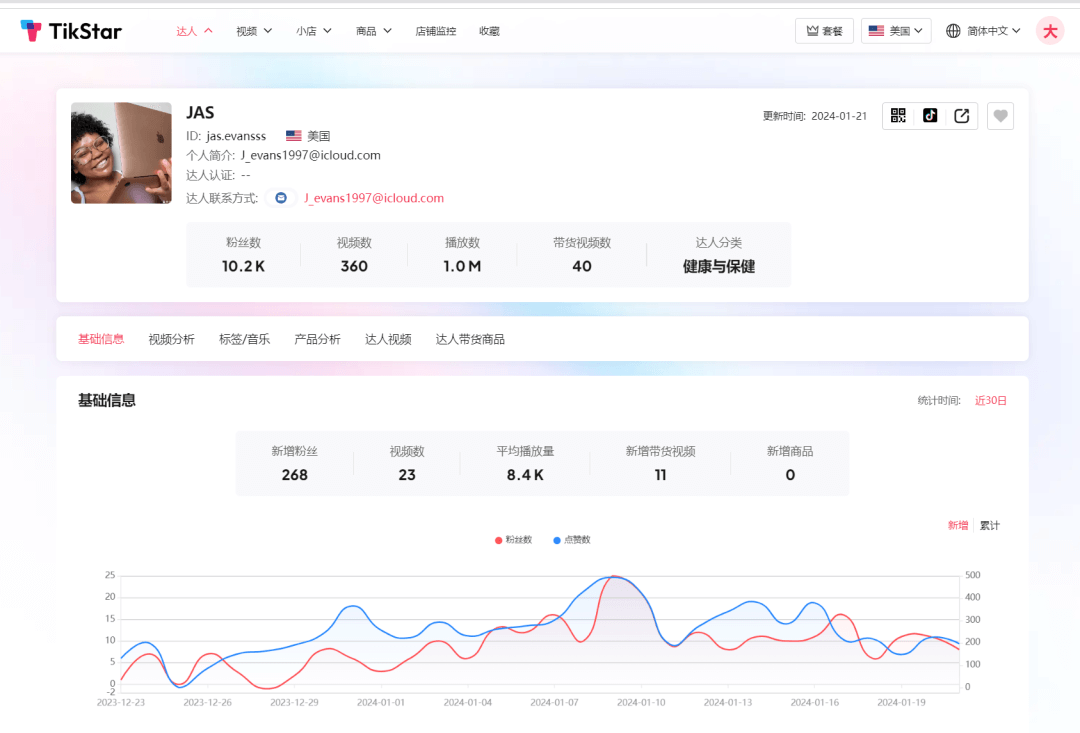Switch chart to 新增 mode
This screenshot has width=1080, height=733.
957,526
